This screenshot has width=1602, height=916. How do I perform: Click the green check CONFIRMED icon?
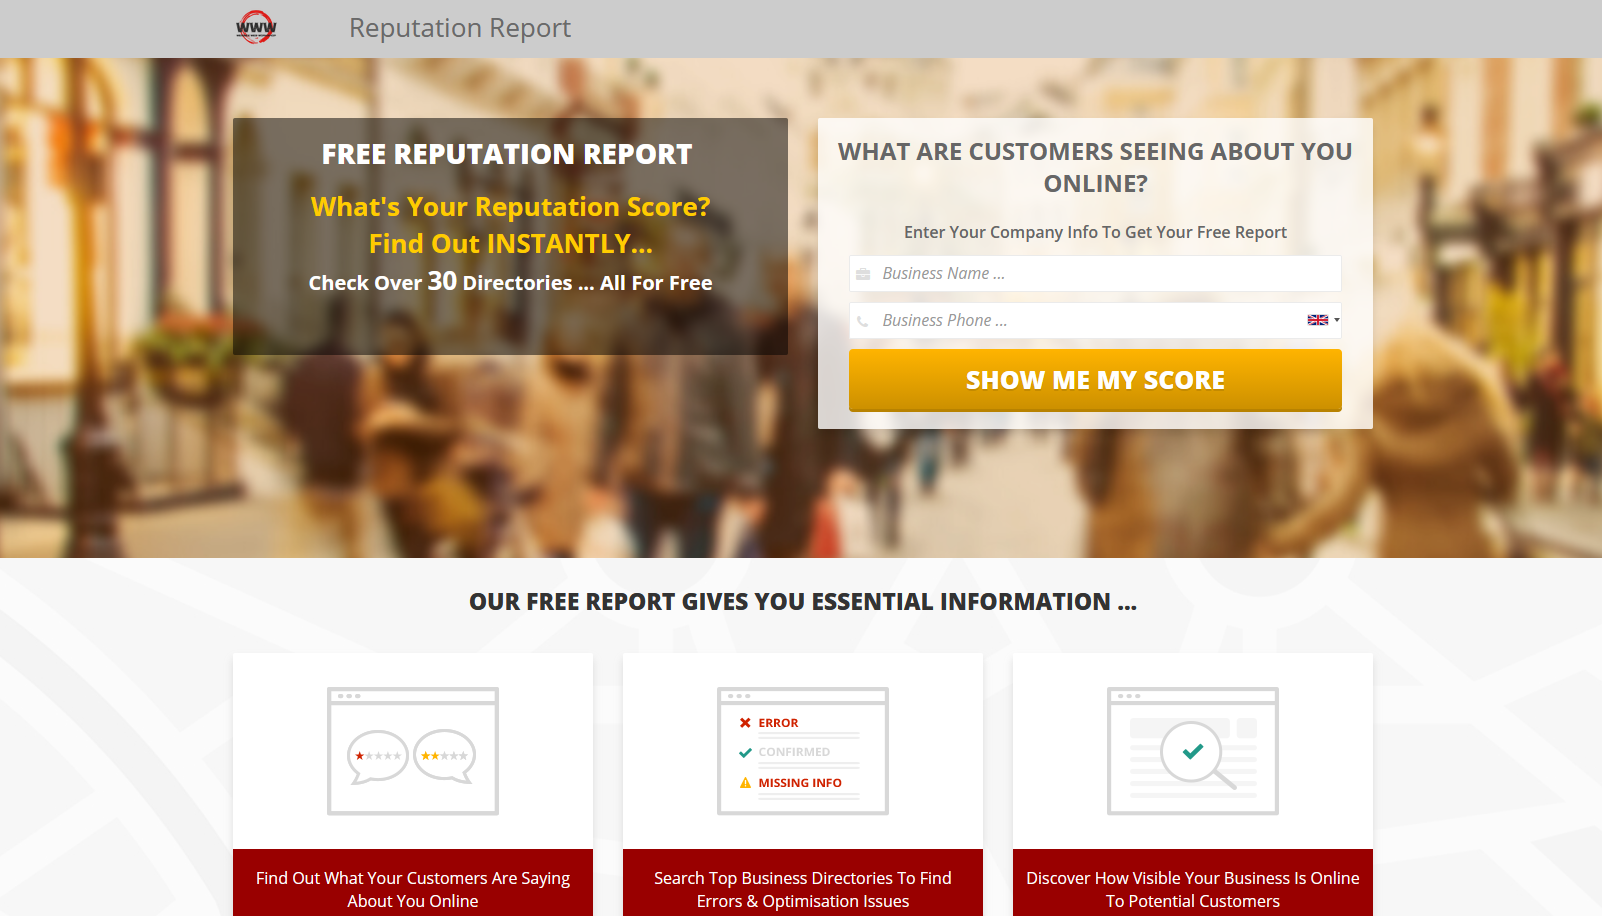(x=745, y=752)
